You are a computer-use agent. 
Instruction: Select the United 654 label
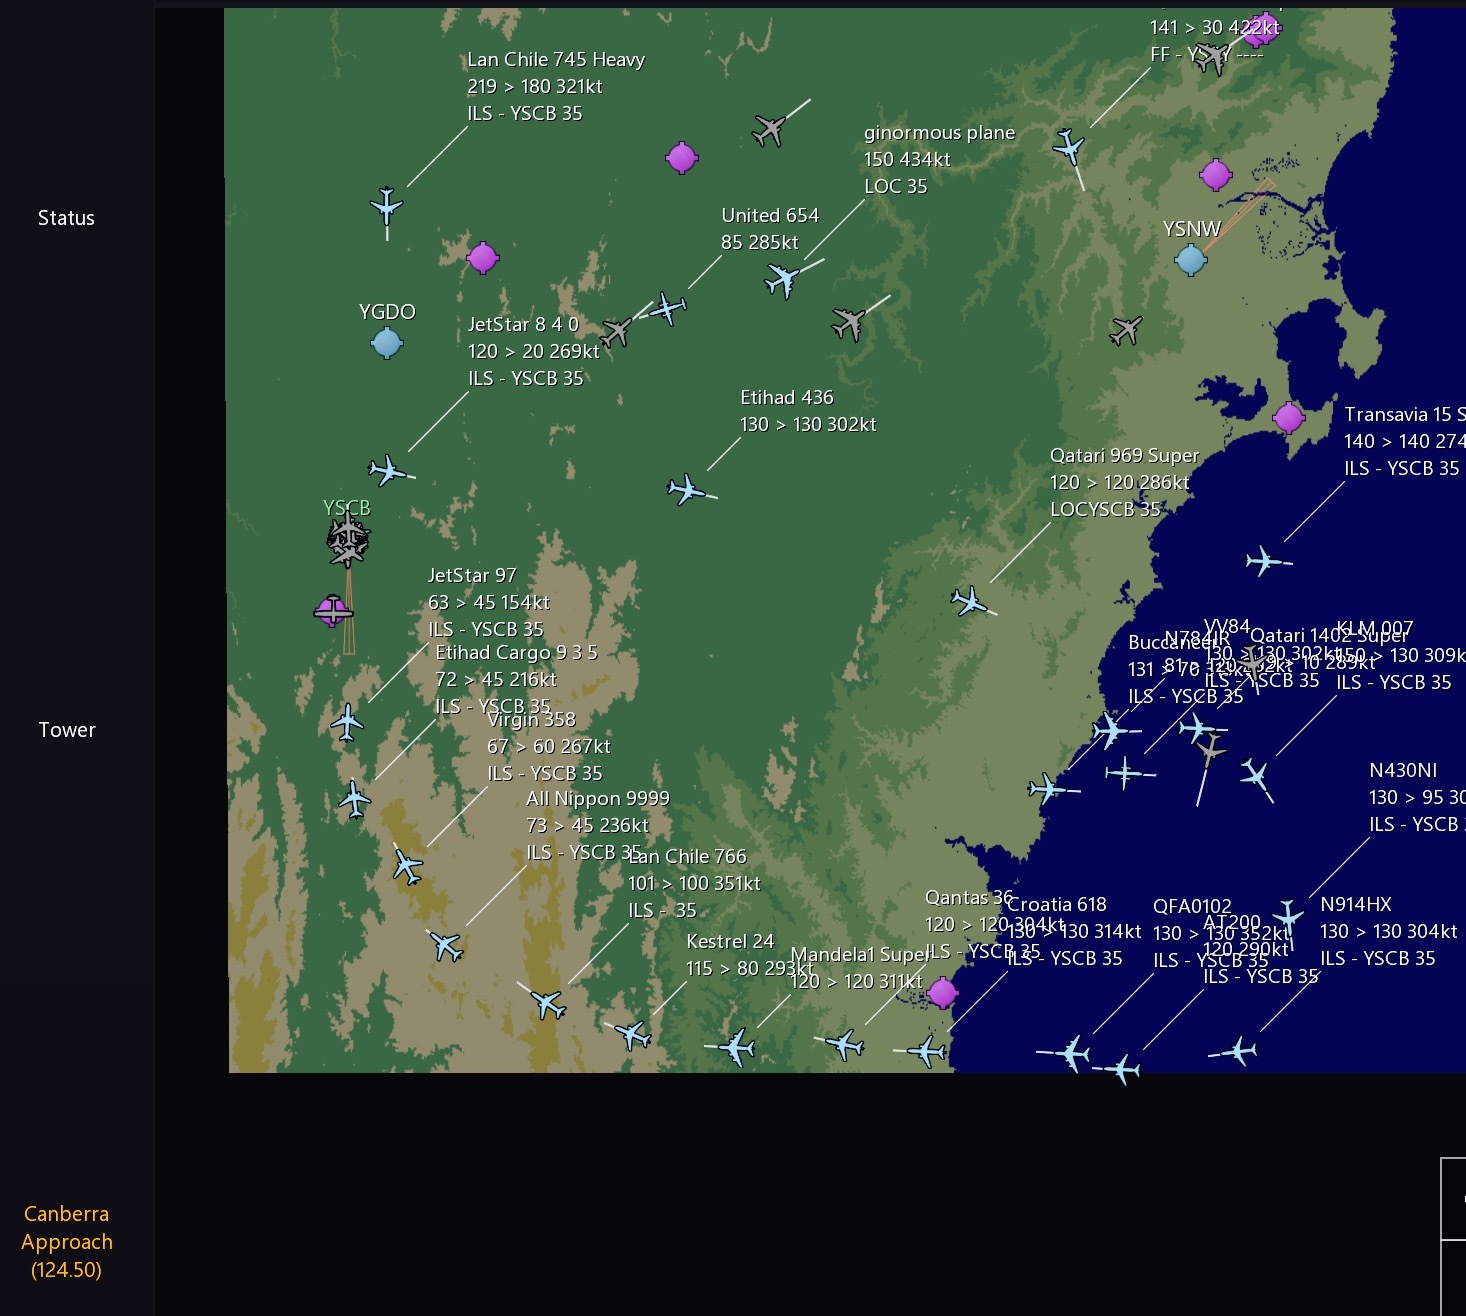click(770, 229)
